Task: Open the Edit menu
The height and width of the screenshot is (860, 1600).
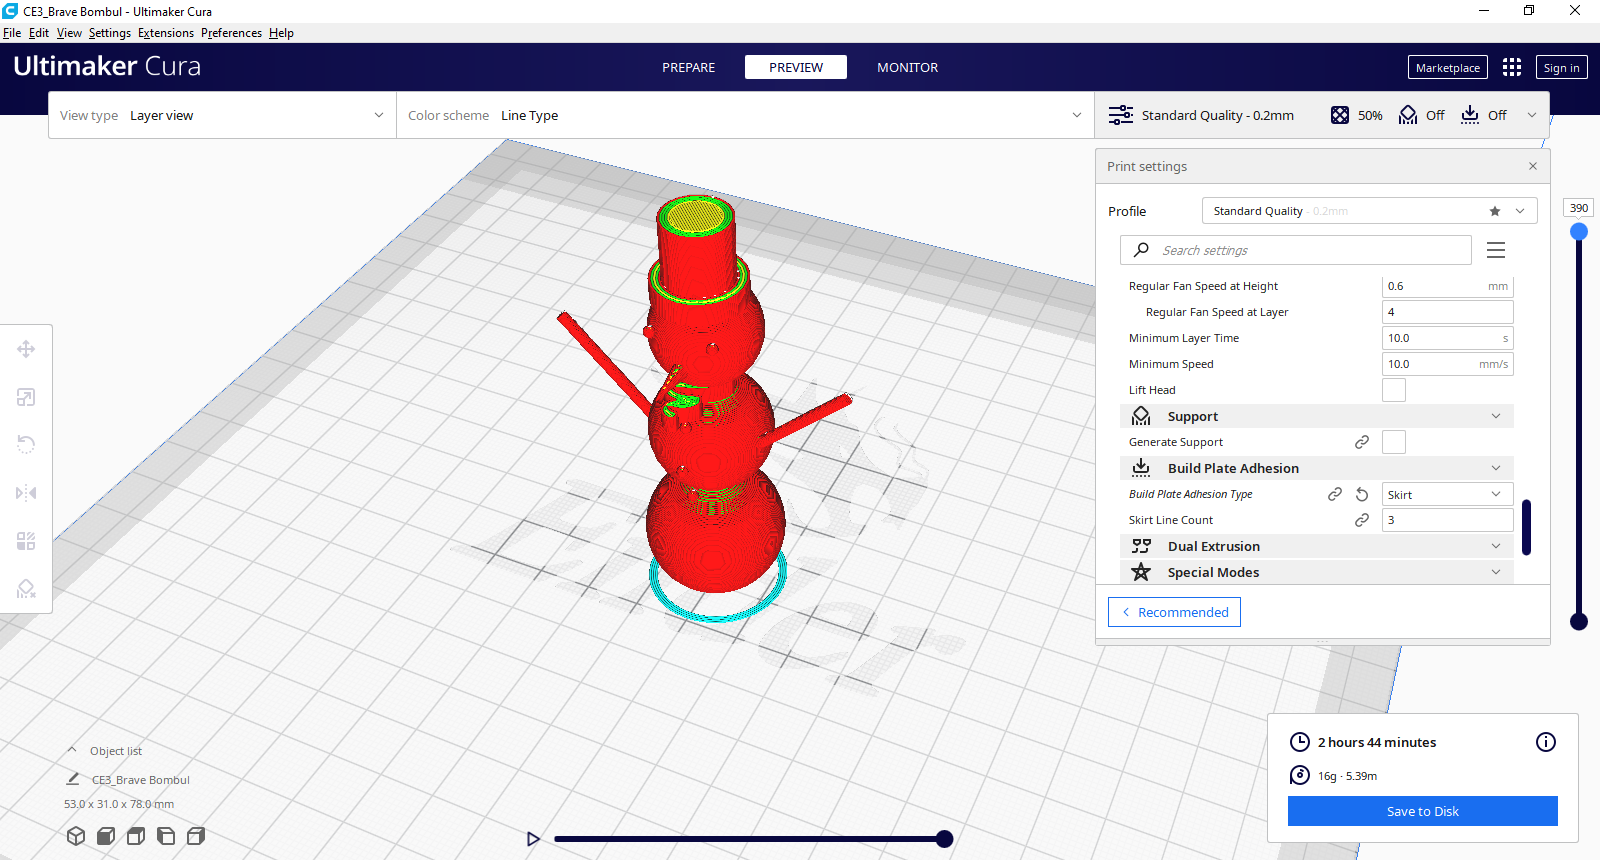Action: 39,33
